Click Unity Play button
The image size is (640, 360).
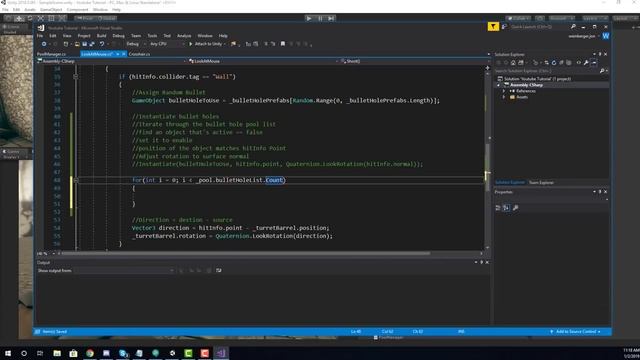point(309,18)
